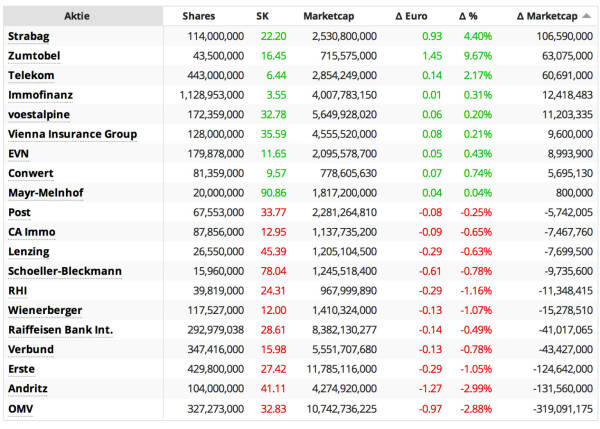Click the Erste marketcap value 11,785,116,000
Viewport: 600px width, 429px height.
[x=340, y=368]
